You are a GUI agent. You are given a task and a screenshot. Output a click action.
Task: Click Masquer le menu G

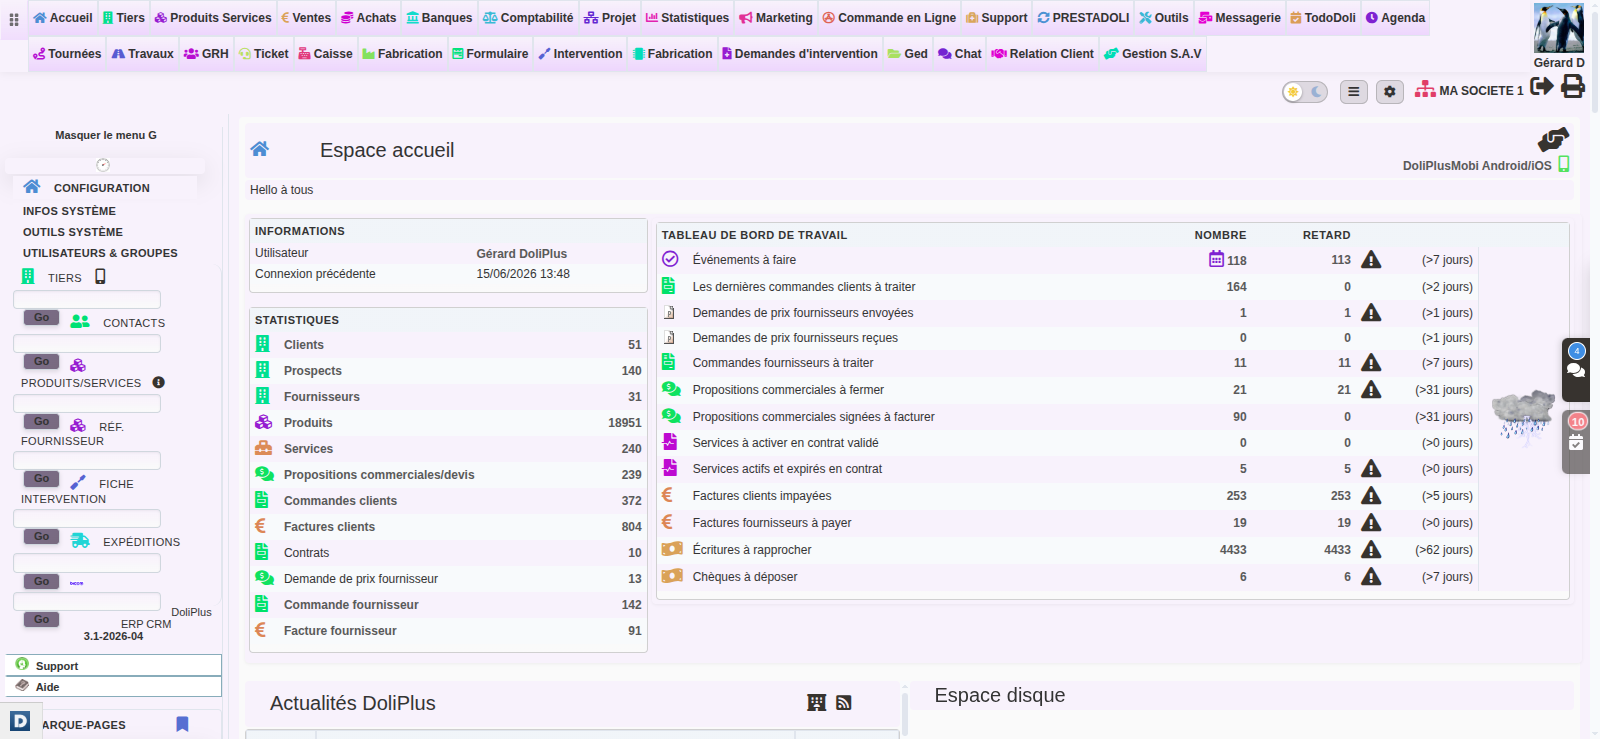coord(106,135)
